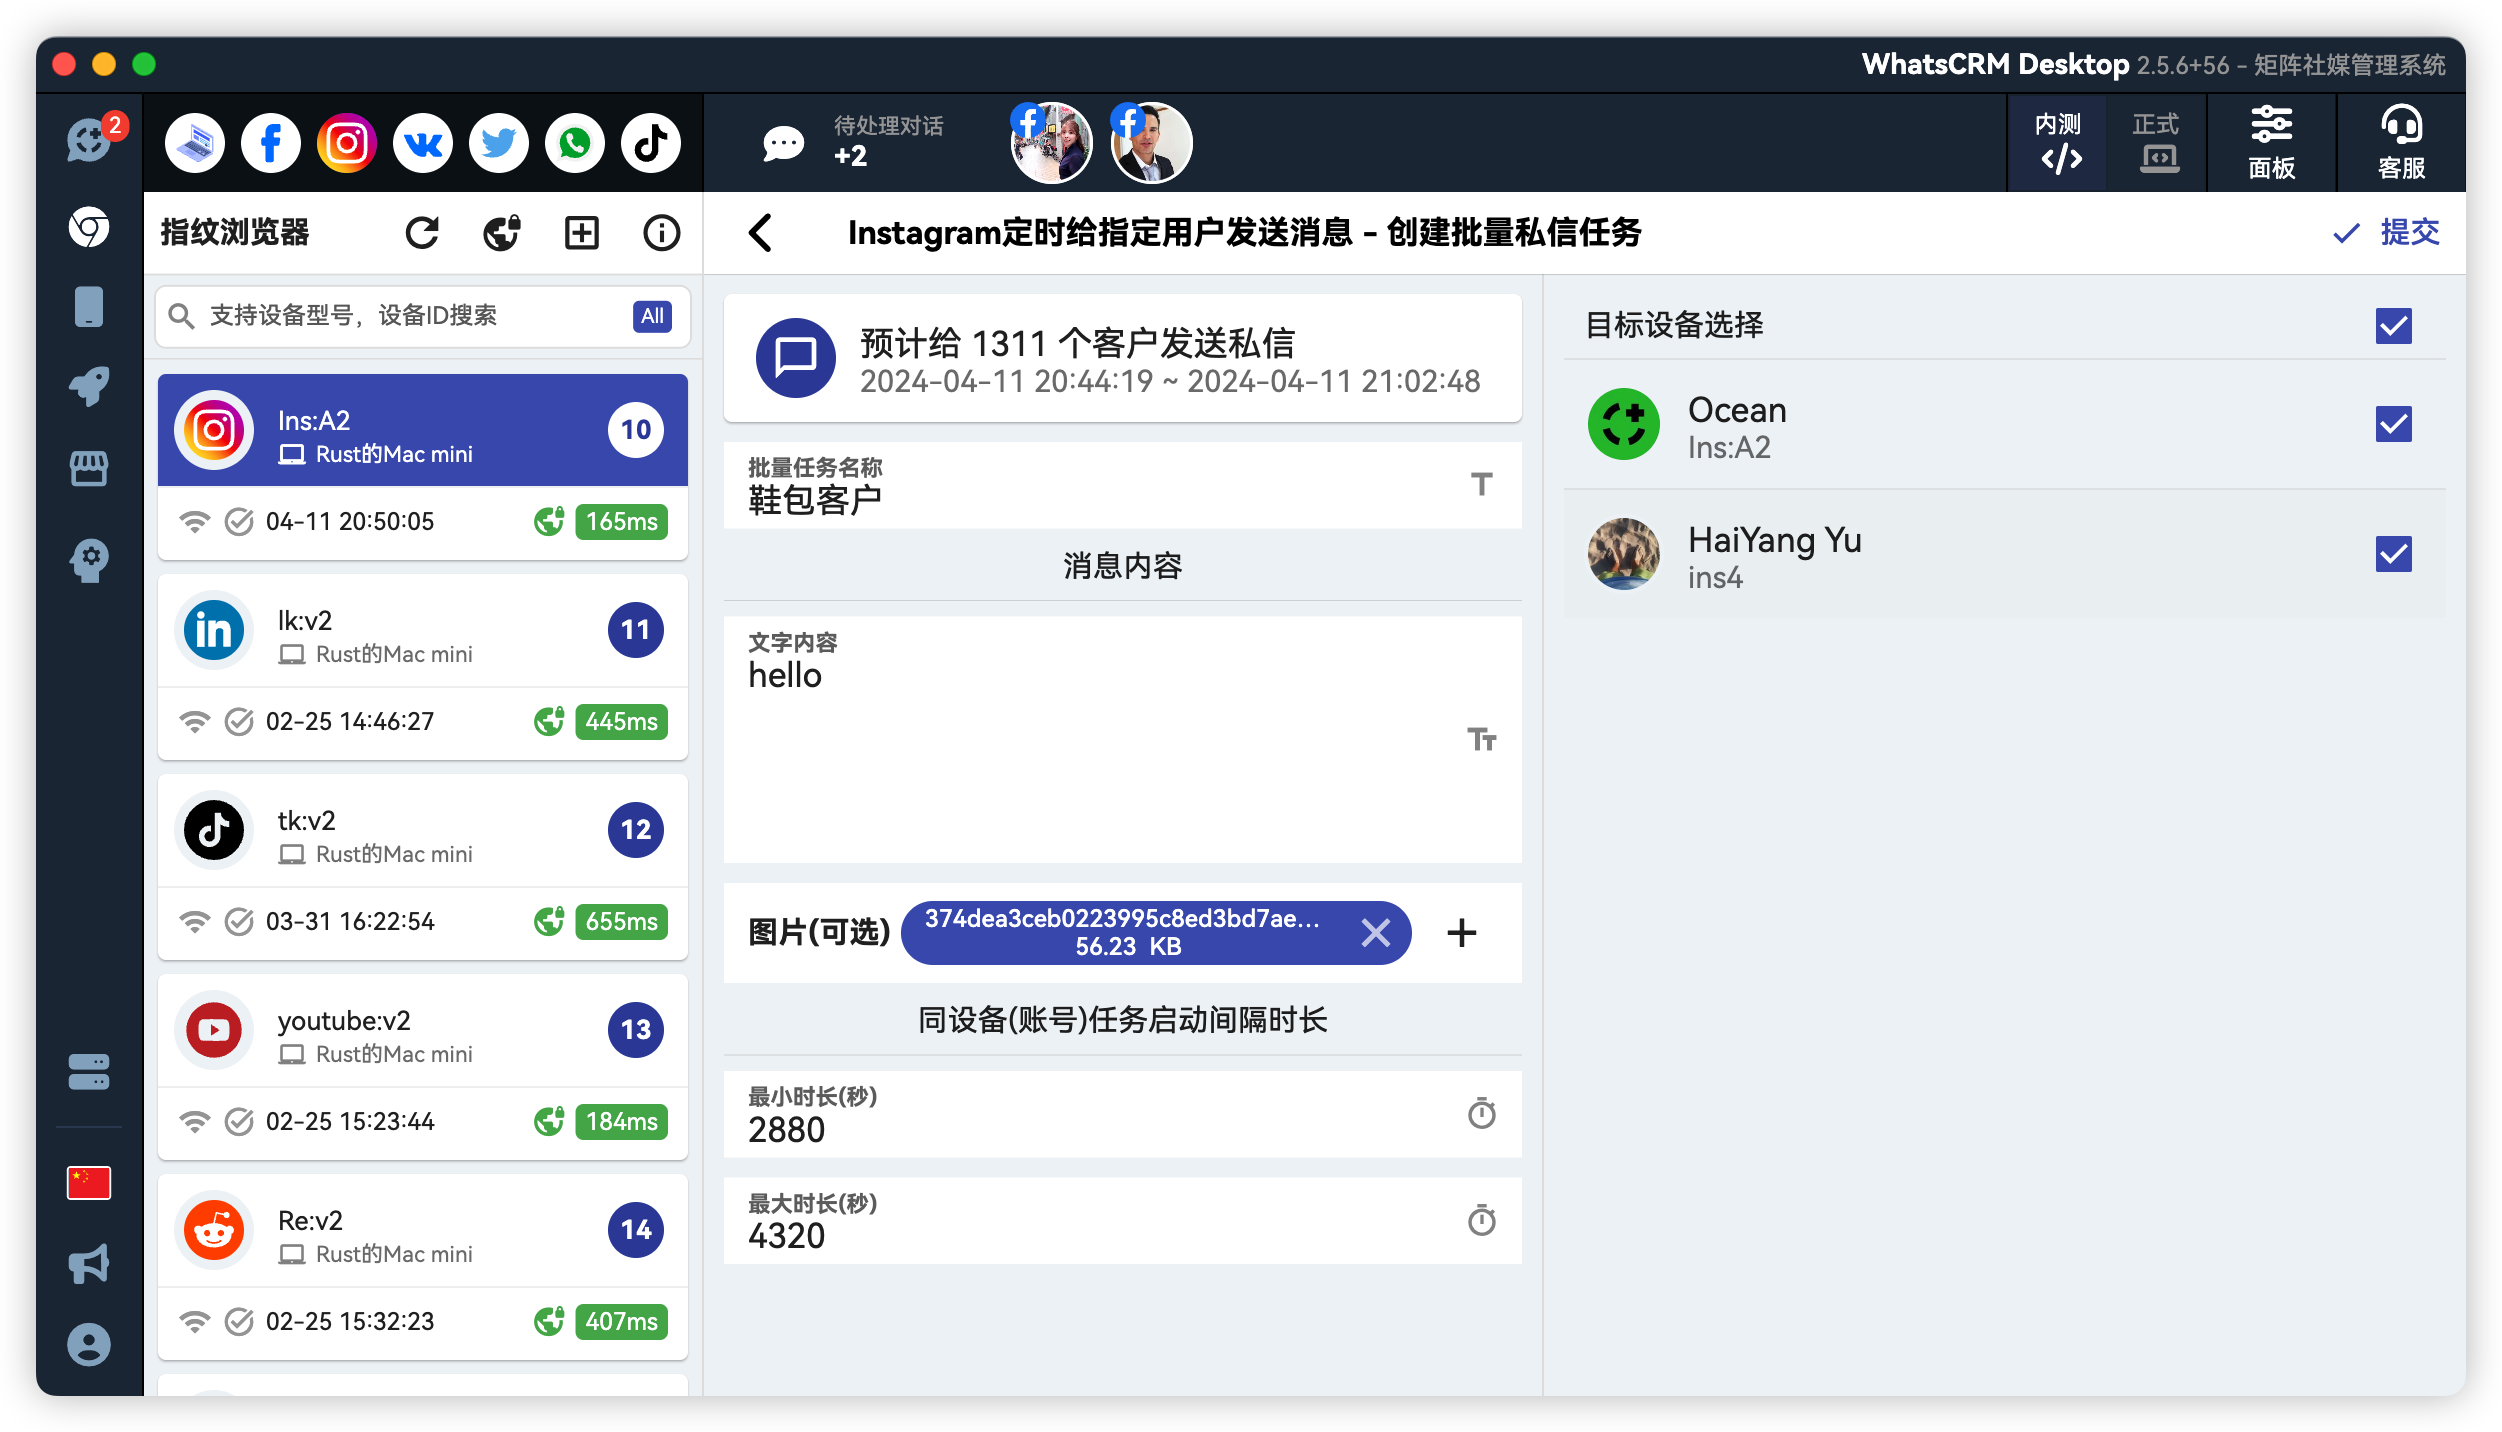The height and width of the screenshot is (1432, 2502).
Task: Add a new fingerprint browser profile
Action: pyautogui.click(x=582, y=232)
